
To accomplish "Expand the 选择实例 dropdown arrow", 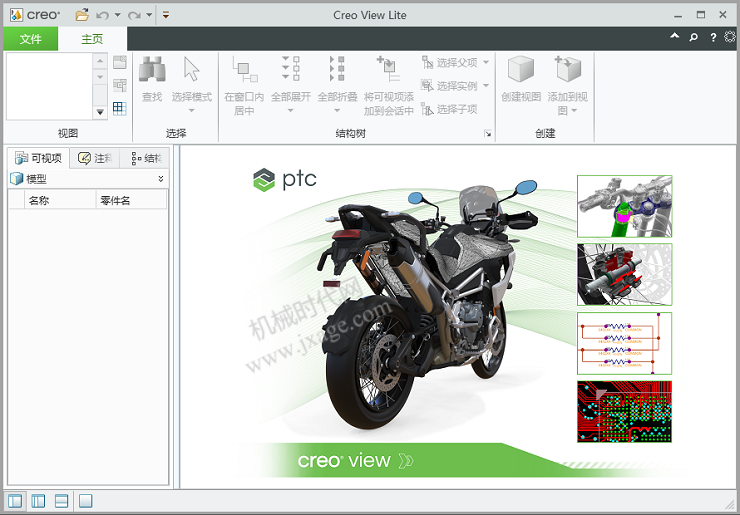I will 486,85.
